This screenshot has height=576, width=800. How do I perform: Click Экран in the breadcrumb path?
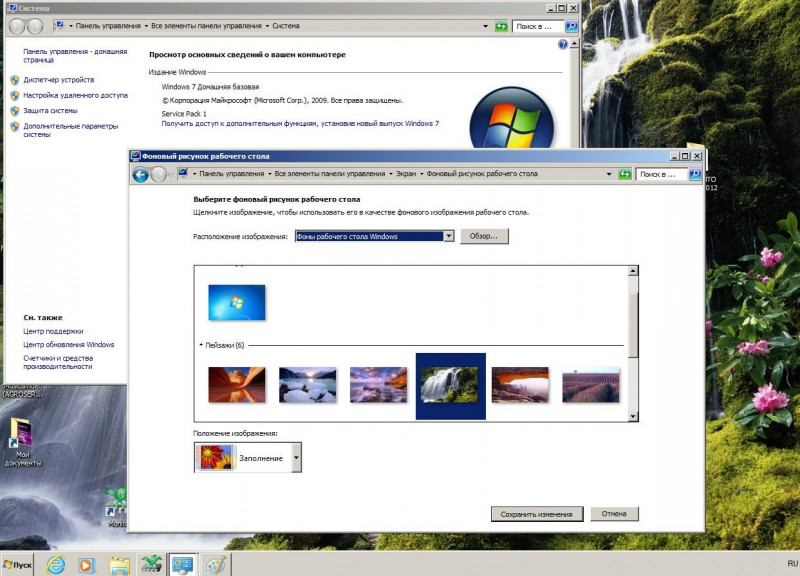pos(406,174)
